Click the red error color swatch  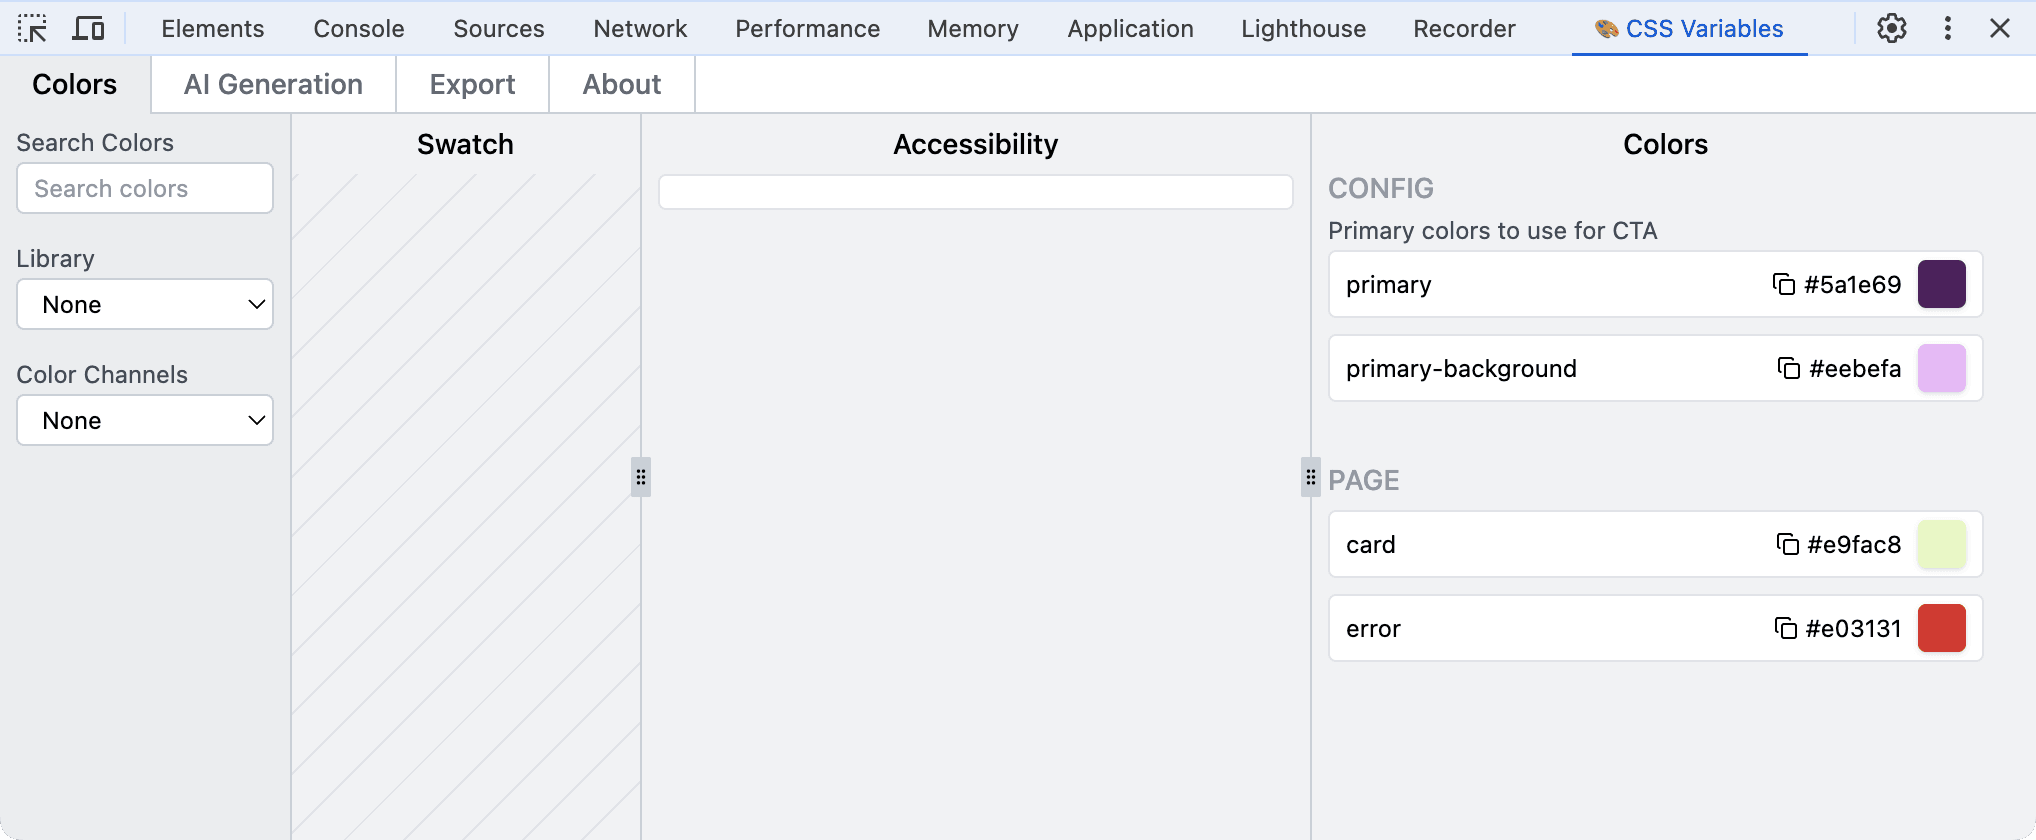pos(1941,628)
